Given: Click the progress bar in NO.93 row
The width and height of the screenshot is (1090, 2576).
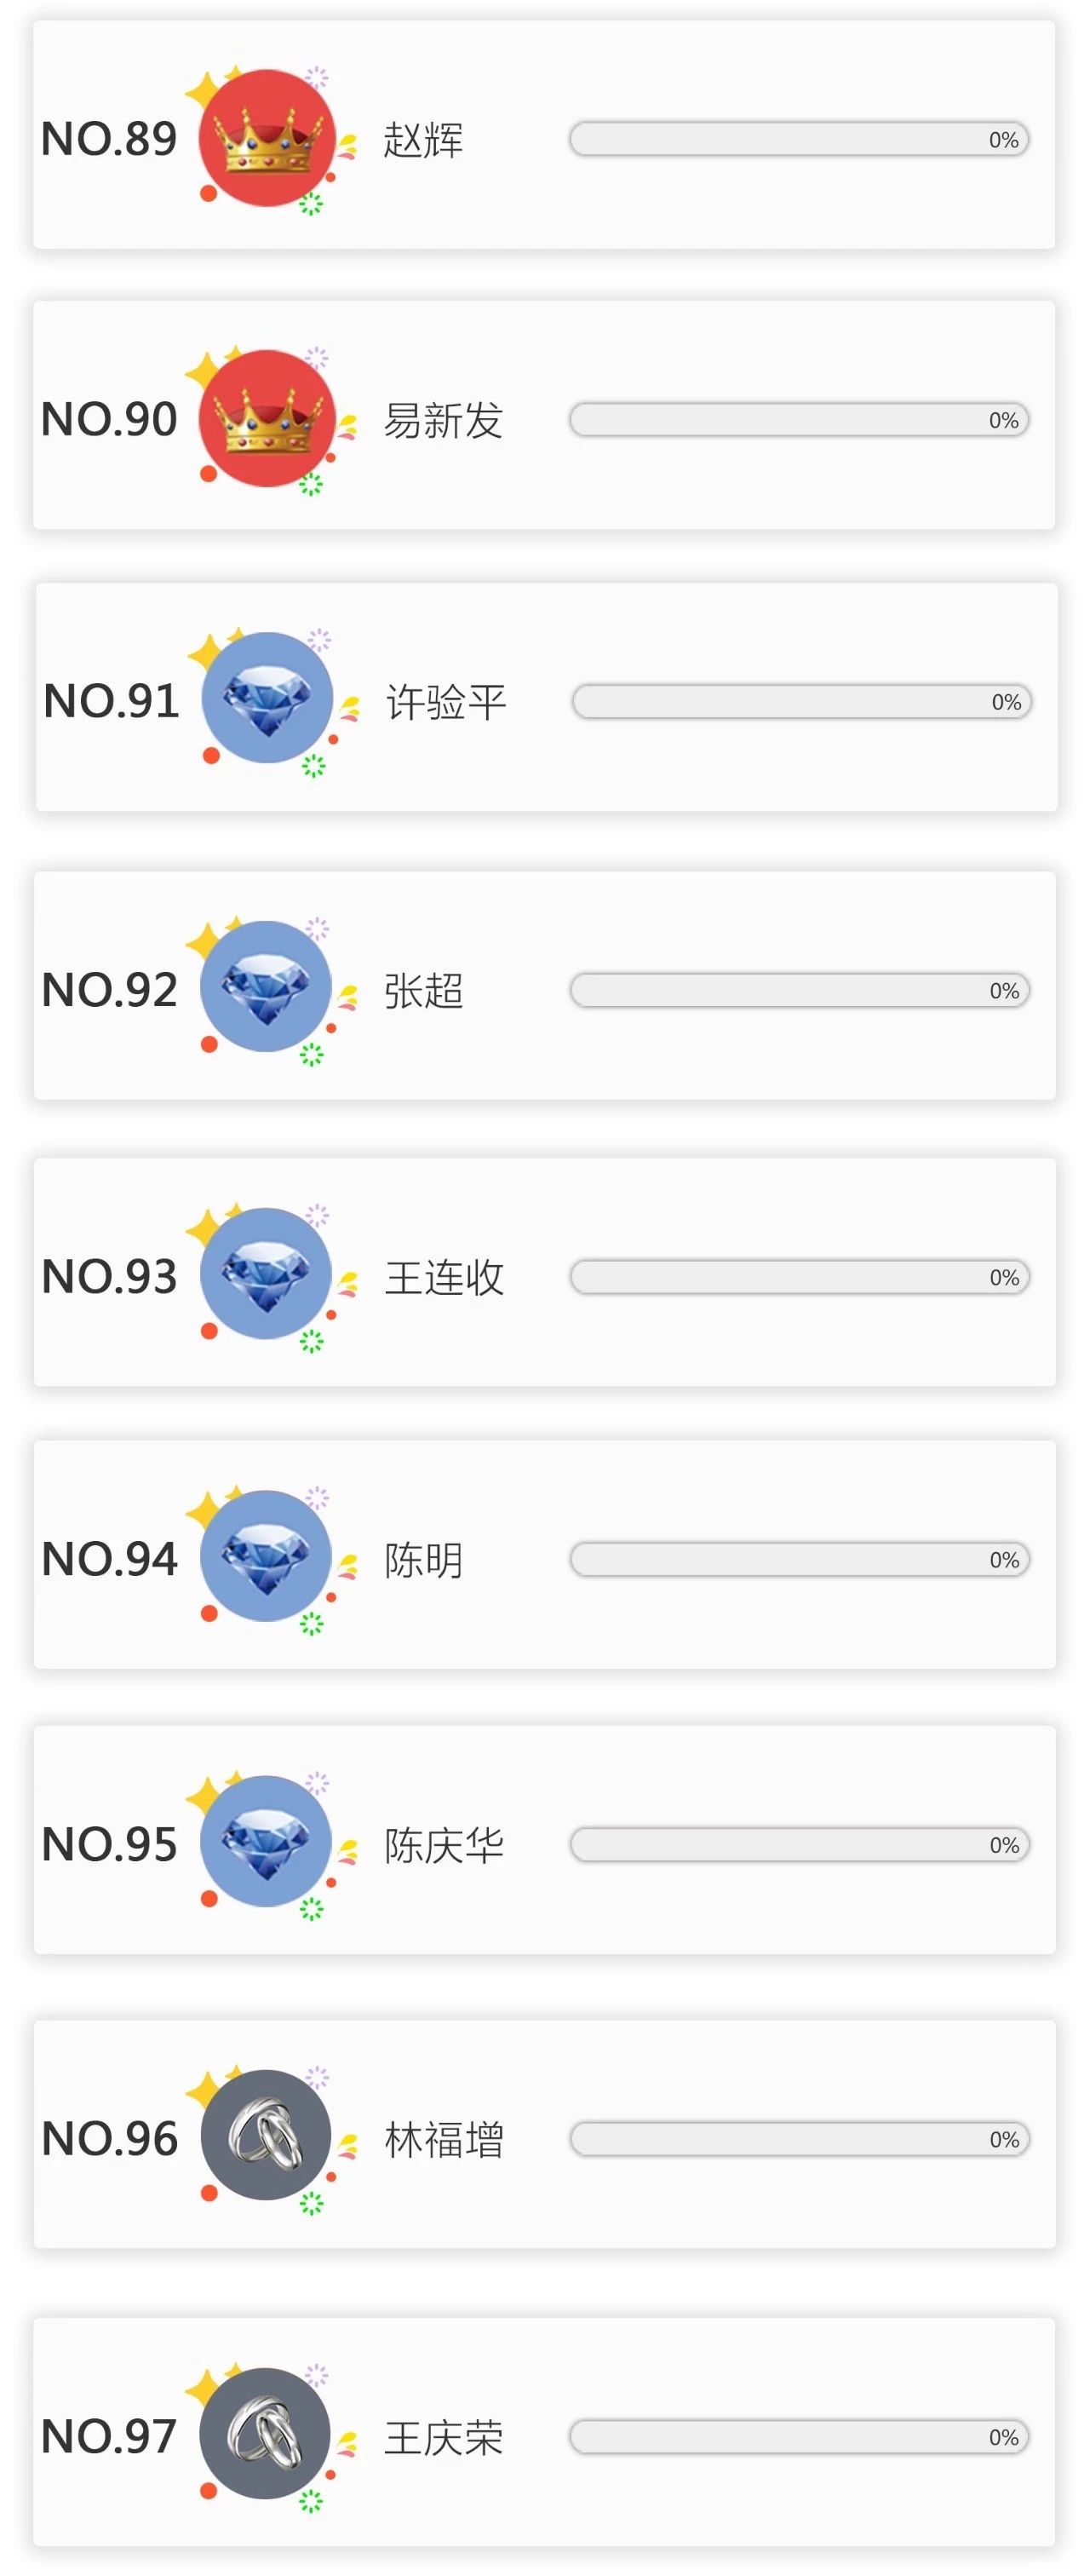Looking at the screenshot, I should [x=800, y=1278].
